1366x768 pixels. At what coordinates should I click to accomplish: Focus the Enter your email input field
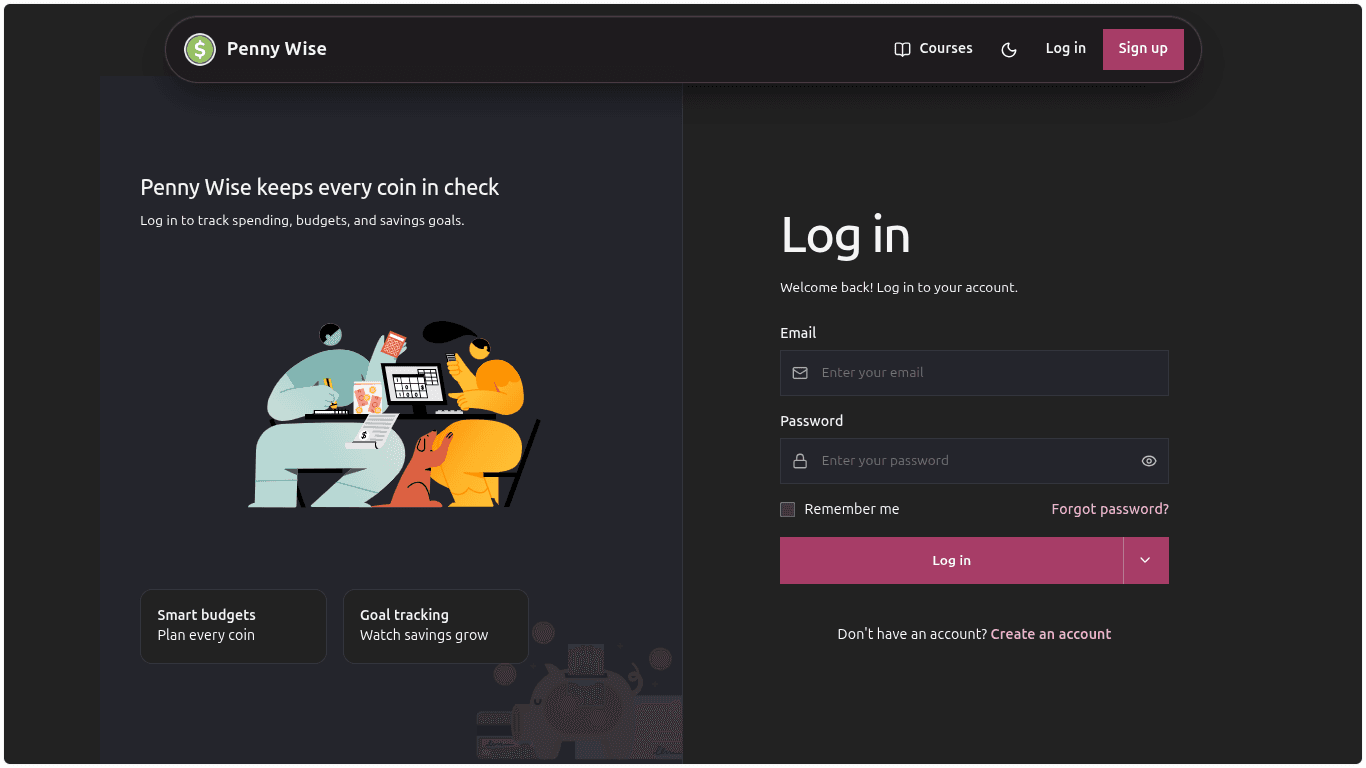pos(974,373)
